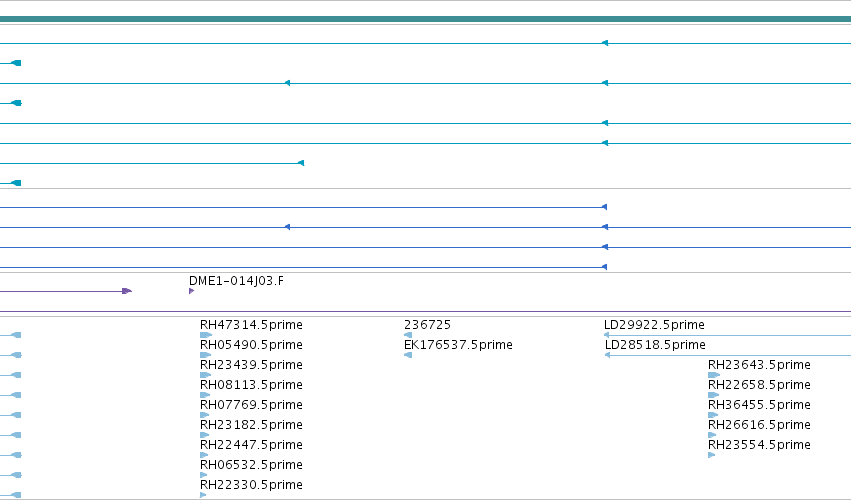This screenshot has width=851, height=500.
Task: Select the 236725 feature label
Action: point(428,325)
